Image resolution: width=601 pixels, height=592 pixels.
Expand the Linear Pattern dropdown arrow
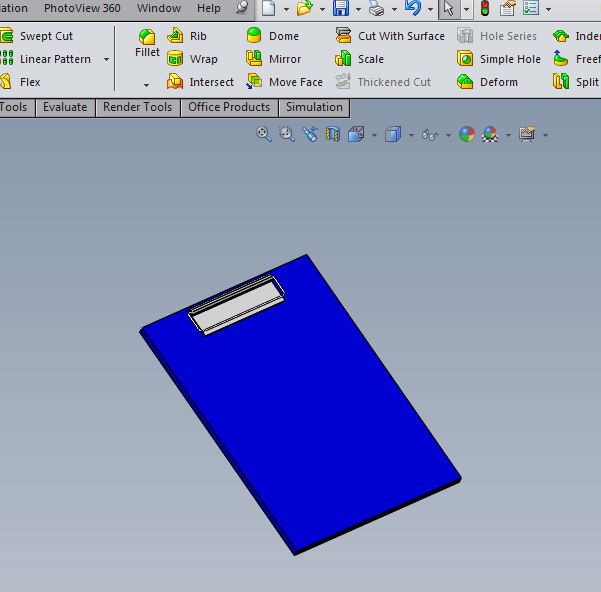(106, 59)
